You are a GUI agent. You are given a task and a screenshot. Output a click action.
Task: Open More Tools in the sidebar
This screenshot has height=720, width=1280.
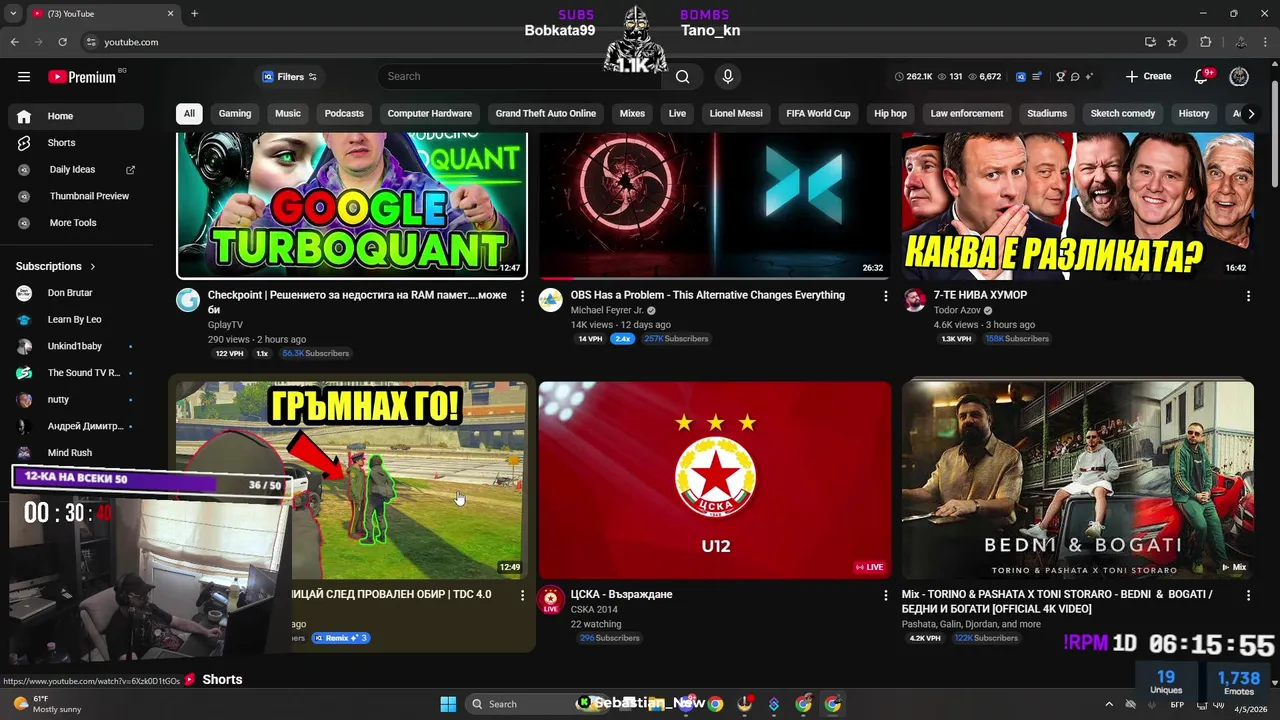point(76,223)
